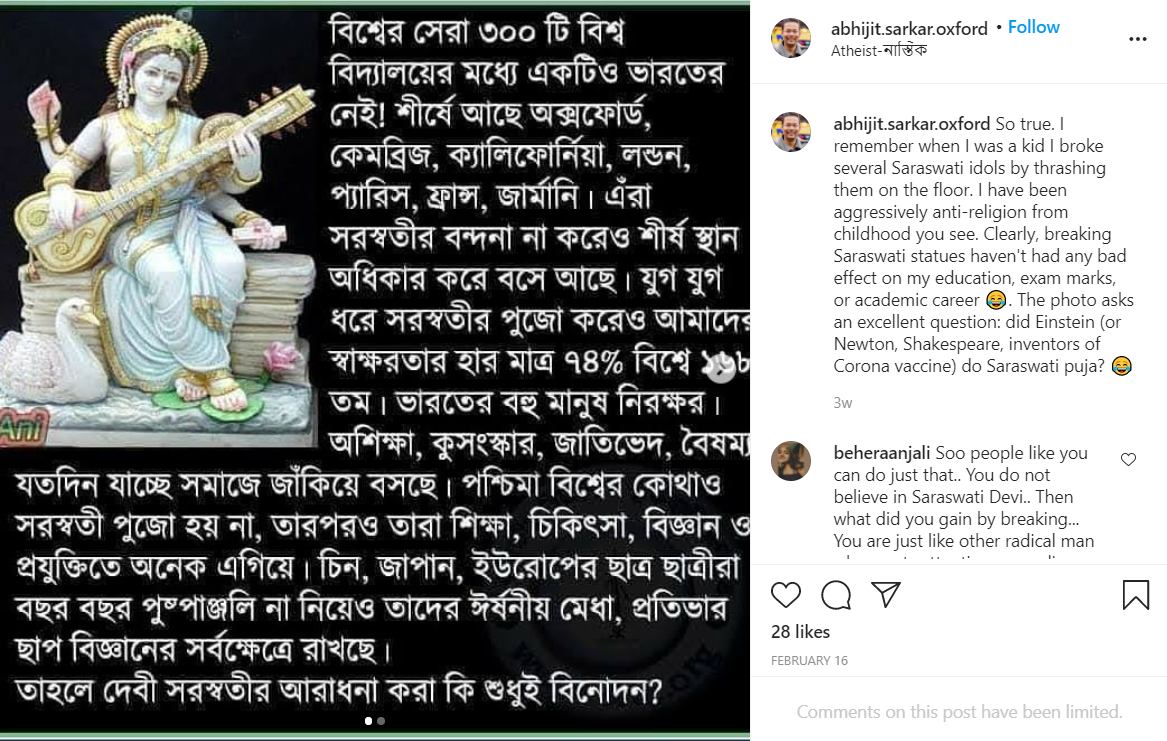Select the second carousel dot indicator
This screenshot has height=741, width=1167.
[381, 721]
